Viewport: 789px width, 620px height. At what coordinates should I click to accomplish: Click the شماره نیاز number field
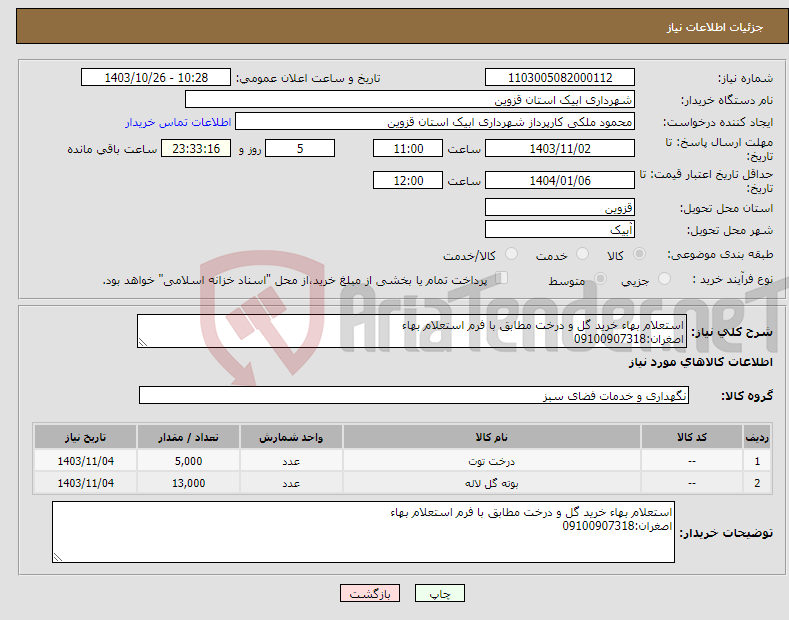(x=560, y=78)
